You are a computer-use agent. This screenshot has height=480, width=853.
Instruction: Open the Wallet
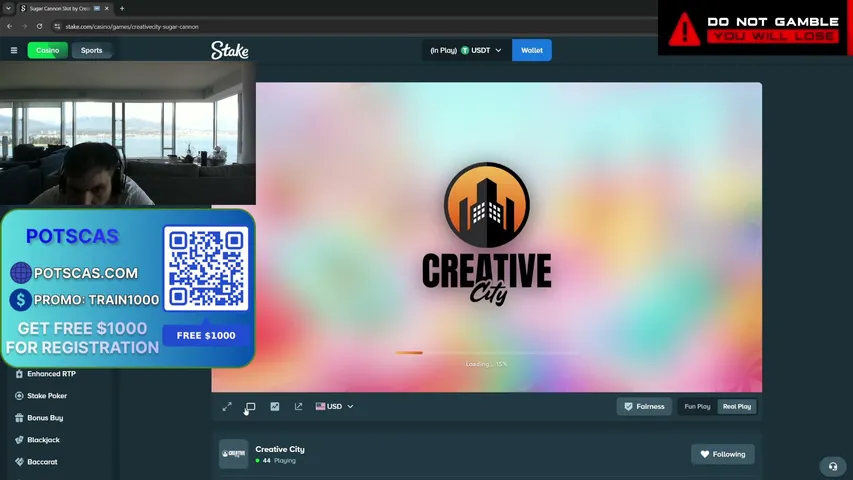point(531,50)
